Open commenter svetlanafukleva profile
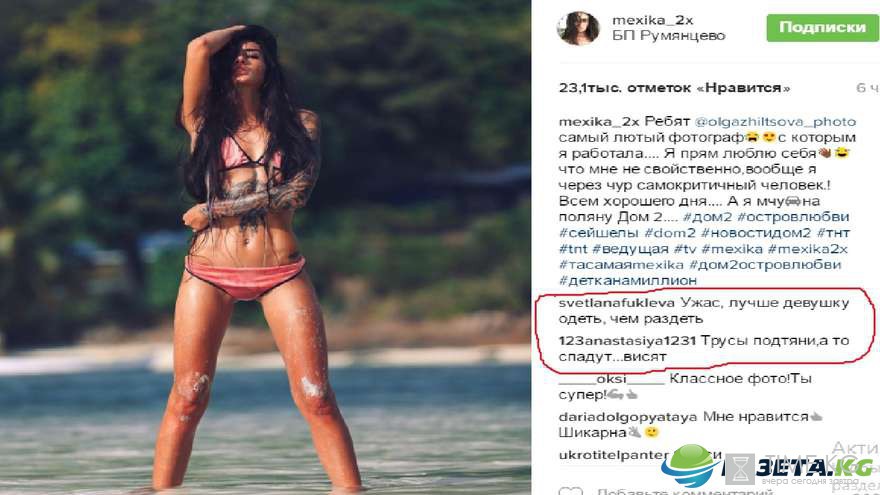This screenshot has width=880, height=495. (616, 303)
